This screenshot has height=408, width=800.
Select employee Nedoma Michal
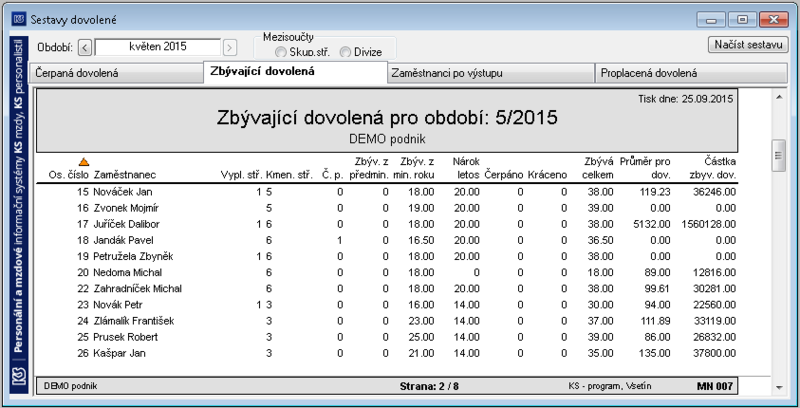[x=128, y=272]
